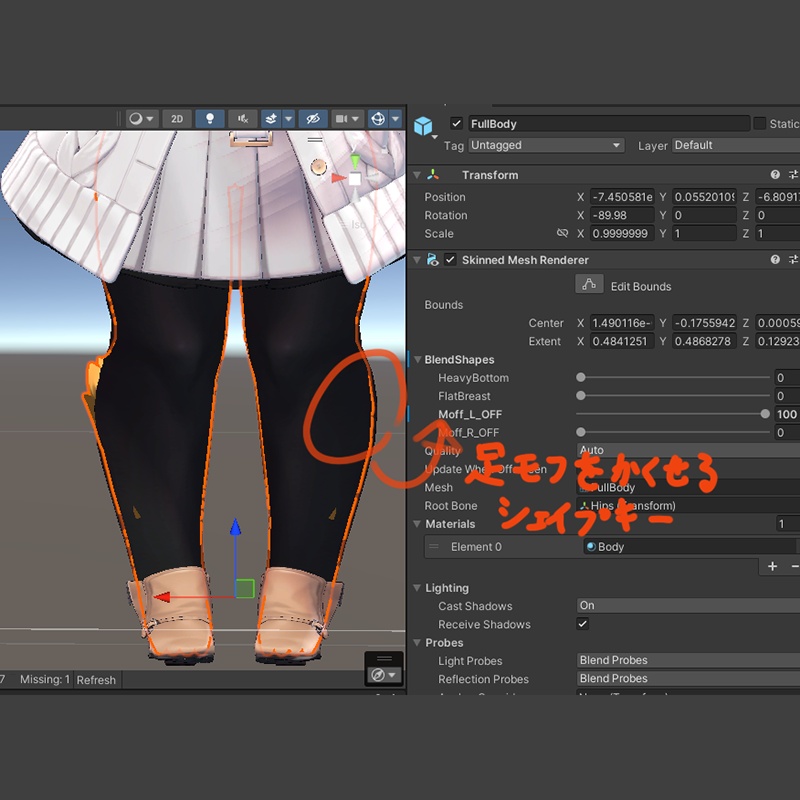The width and height of the screenshot is (800, 800).
Task: Open Skinned Mesh Renderer help icon
Action: [x=775, y=260]
